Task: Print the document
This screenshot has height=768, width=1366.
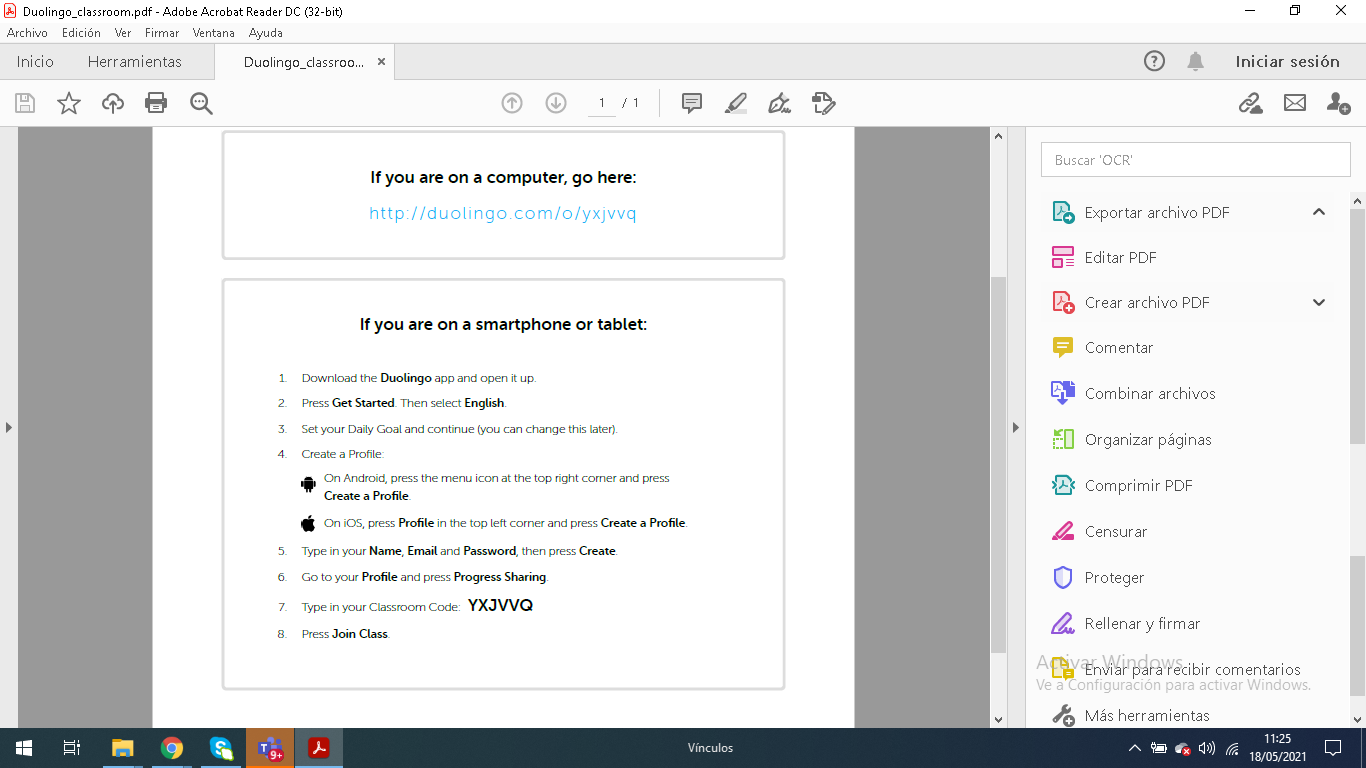Action: click(156, 103)
